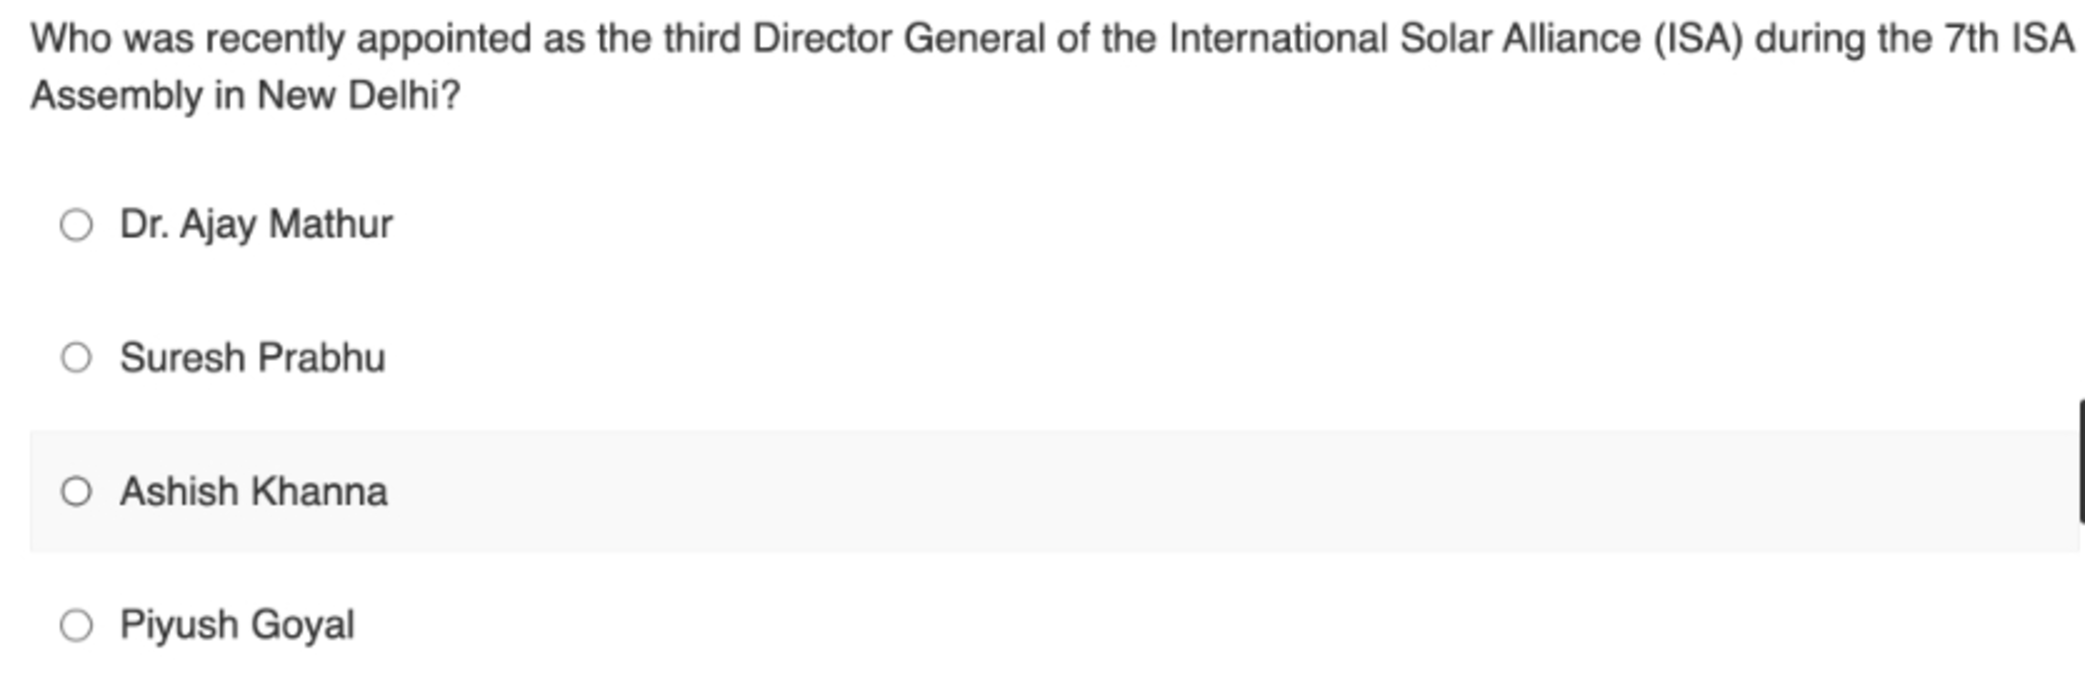Viewport: 2085px width, 680px height.
Task: Click the word 'Prabhu' in second option
Action: click(321, 358)
